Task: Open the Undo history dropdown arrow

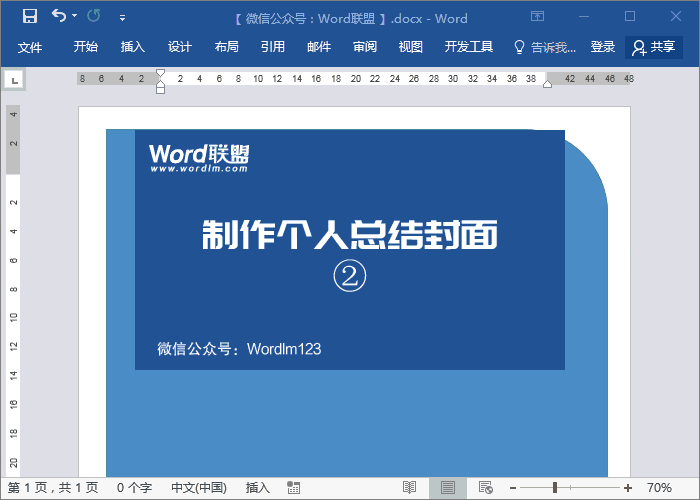Action: click(x=75, y=16)
